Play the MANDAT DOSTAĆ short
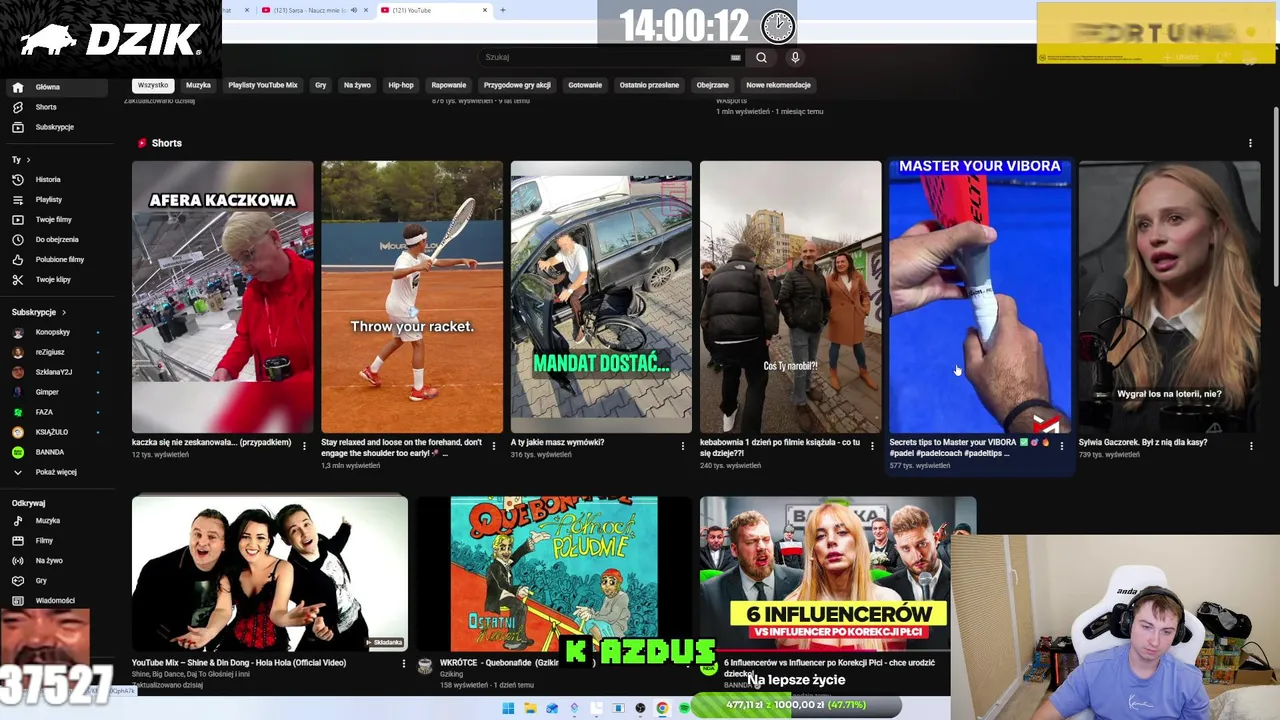This screenshot has width=1280, height=720. (601, 297)
